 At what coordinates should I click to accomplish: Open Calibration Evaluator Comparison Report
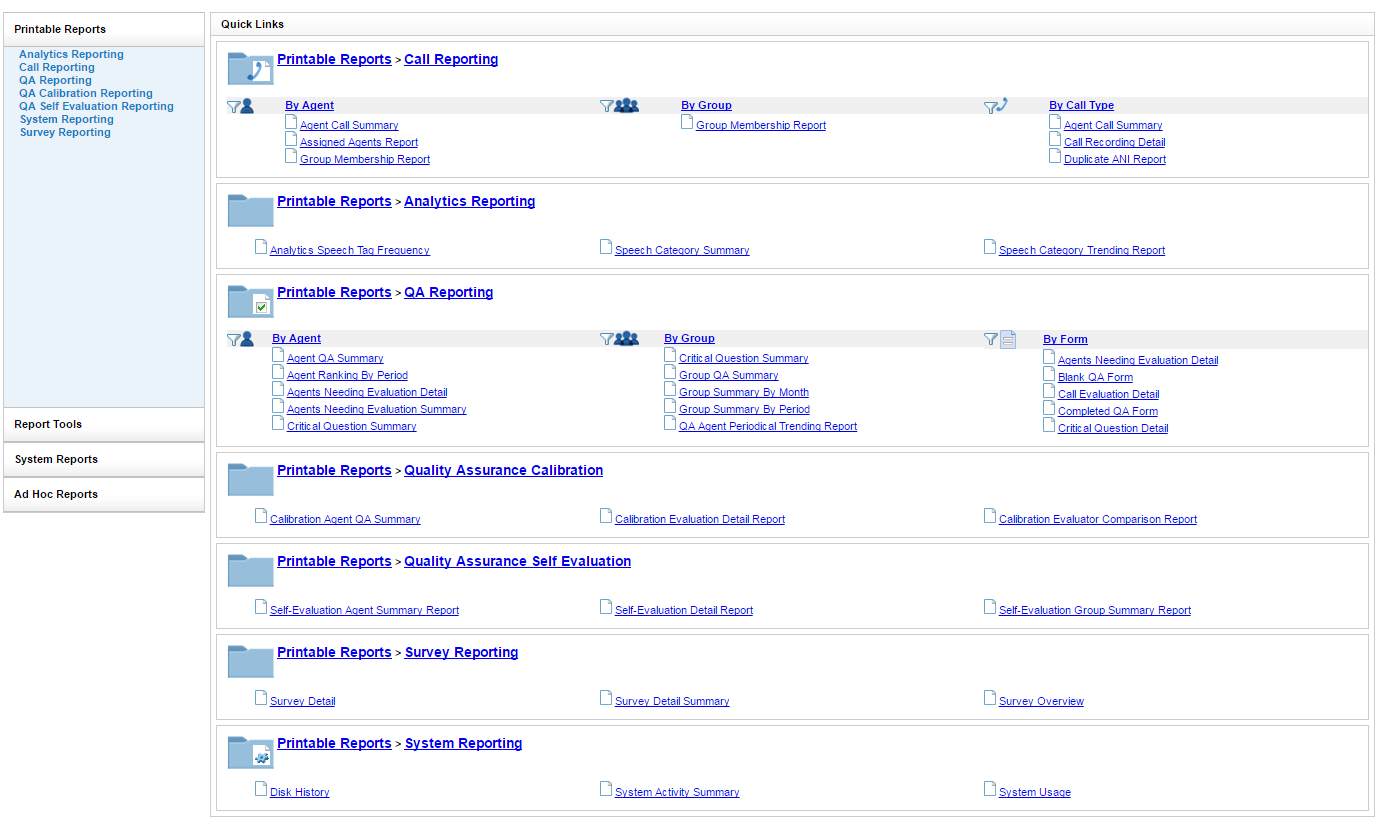[1097, 520]
